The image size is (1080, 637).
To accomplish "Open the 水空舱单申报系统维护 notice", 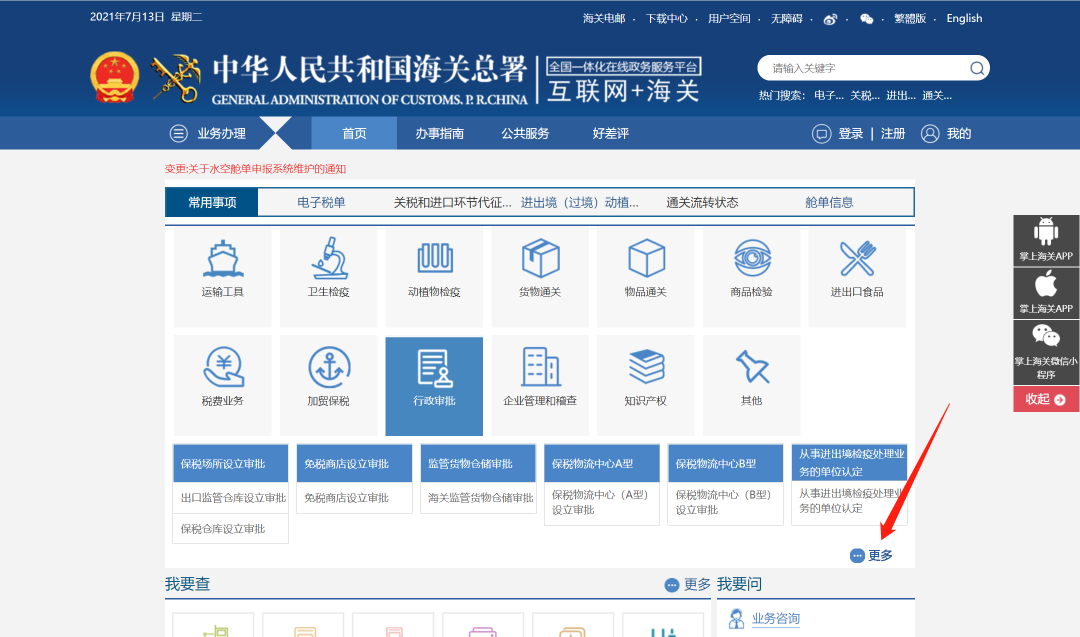I will tap(256, 169).
